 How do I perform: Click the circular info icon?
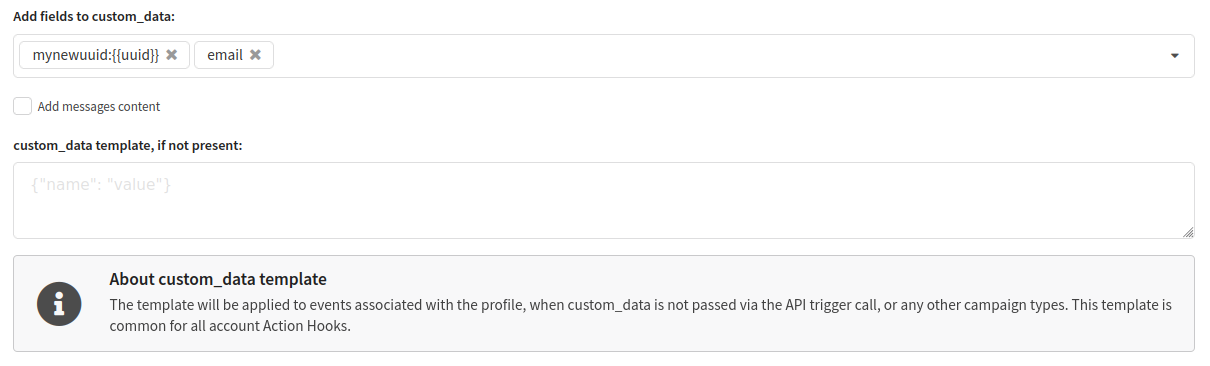click(x=59, y=303)
